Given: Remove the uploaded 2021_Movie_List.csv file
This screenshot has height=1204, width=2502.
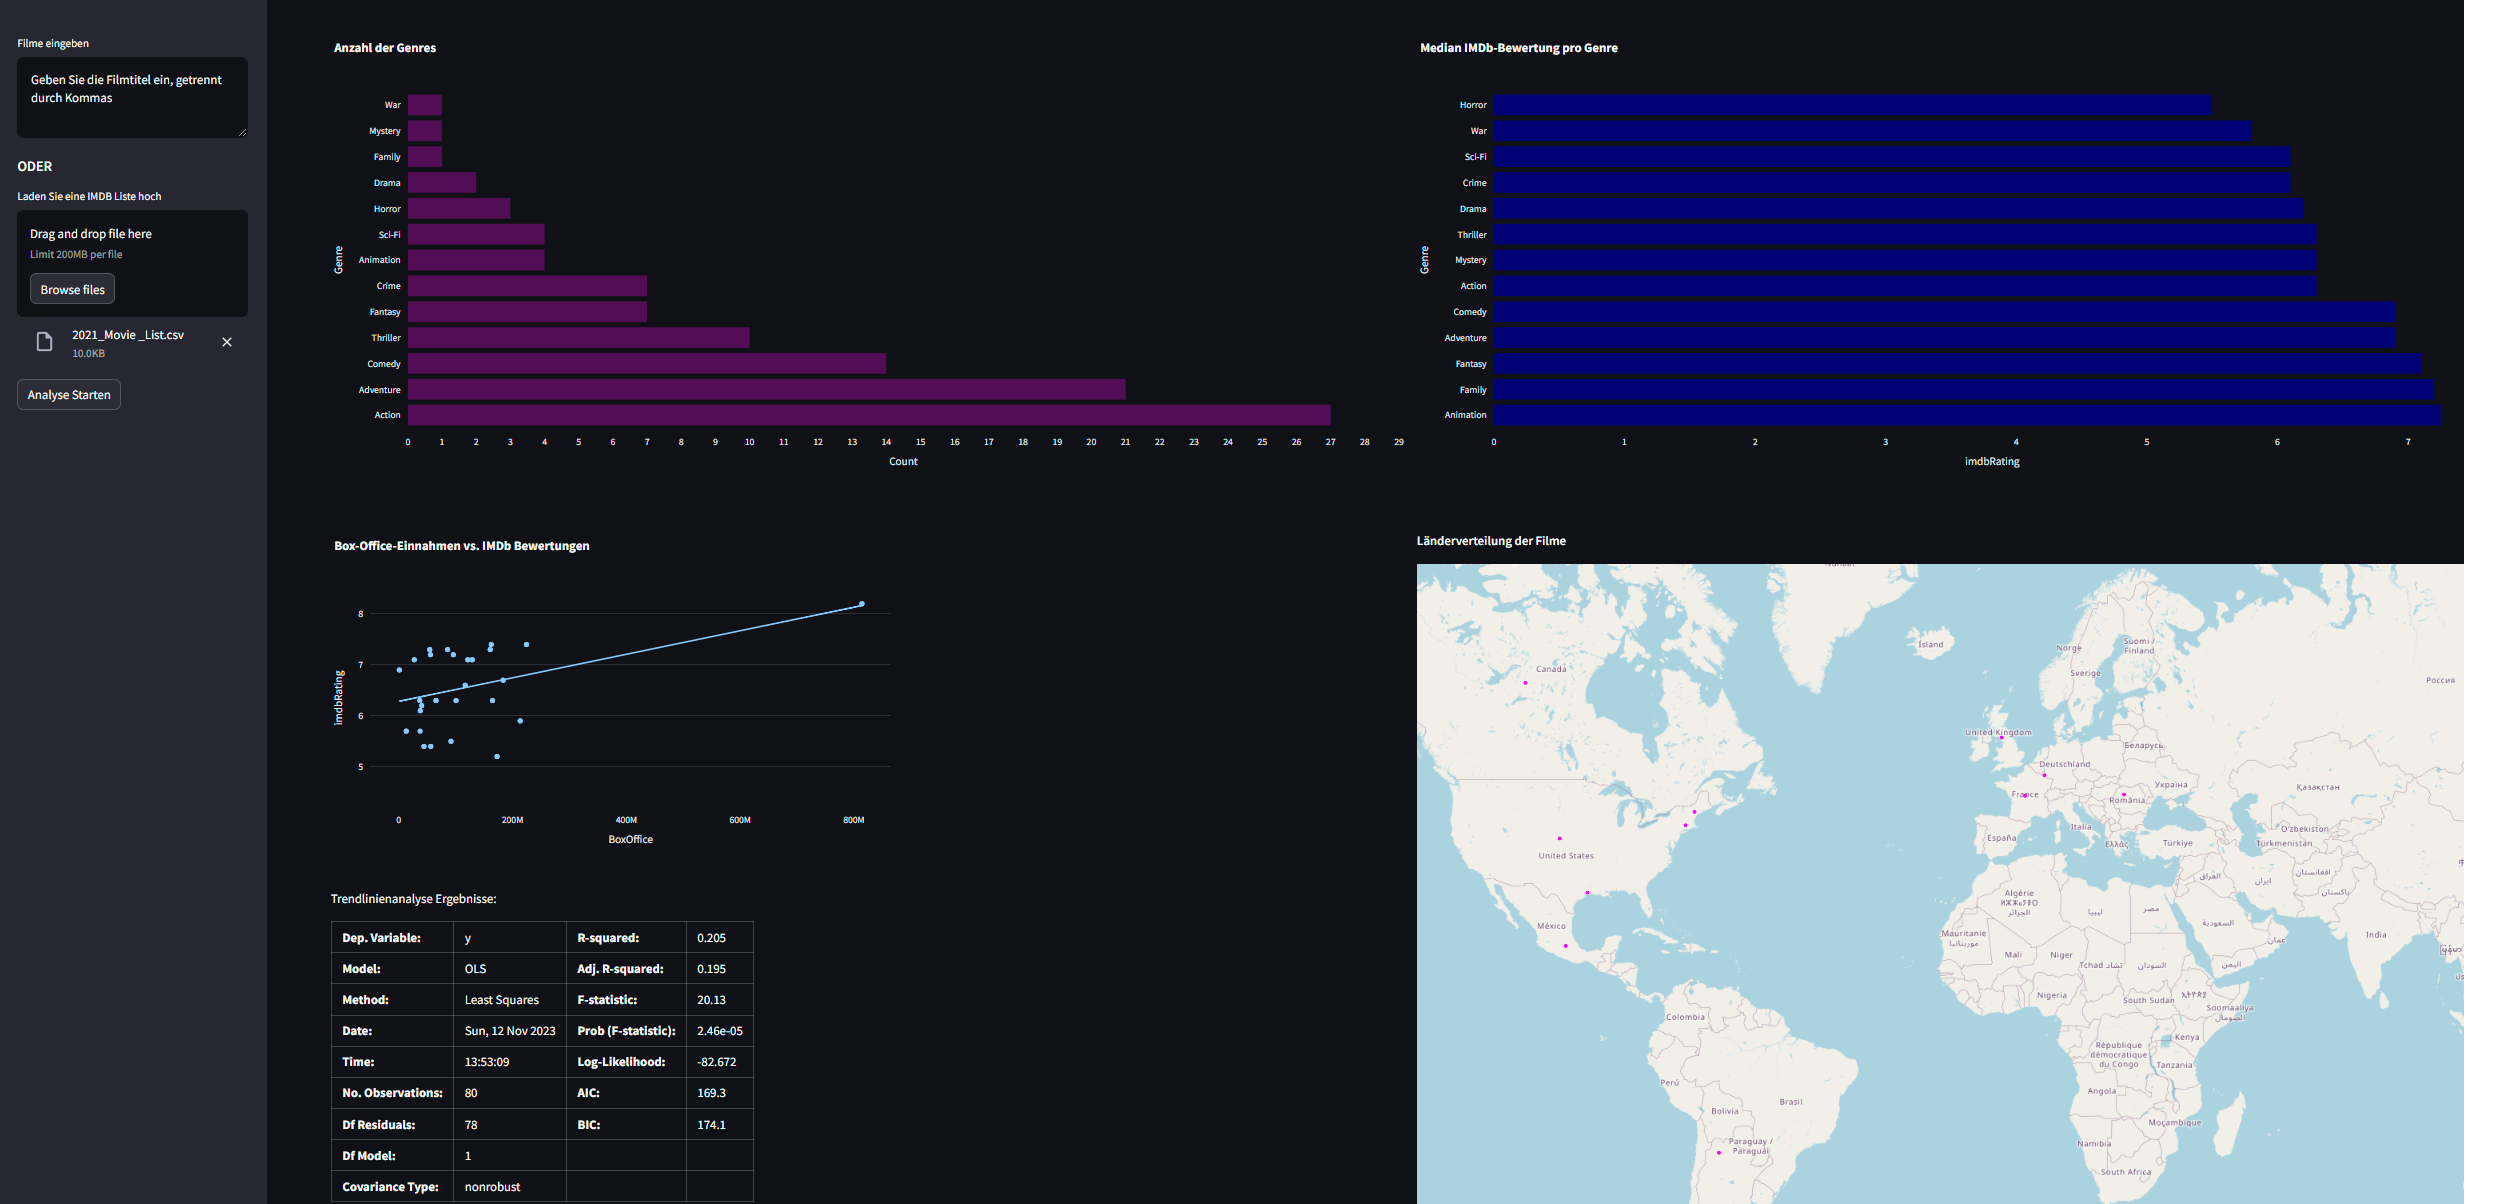Looking at the screenshot, I should click(x=227, y=342).
